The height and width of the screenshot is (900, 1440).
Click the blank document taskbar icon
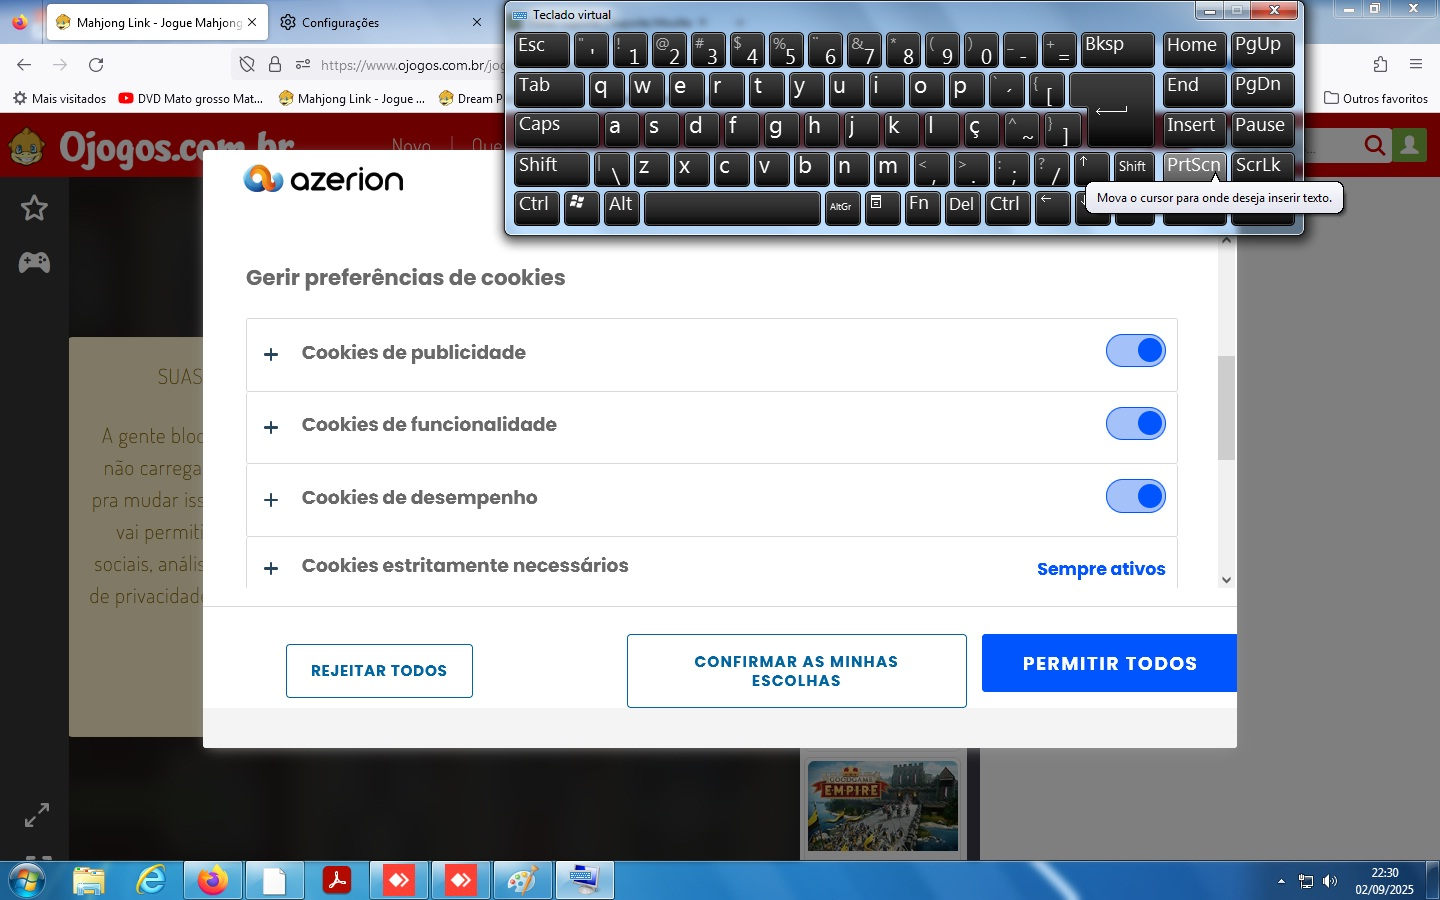coord(274,881)
